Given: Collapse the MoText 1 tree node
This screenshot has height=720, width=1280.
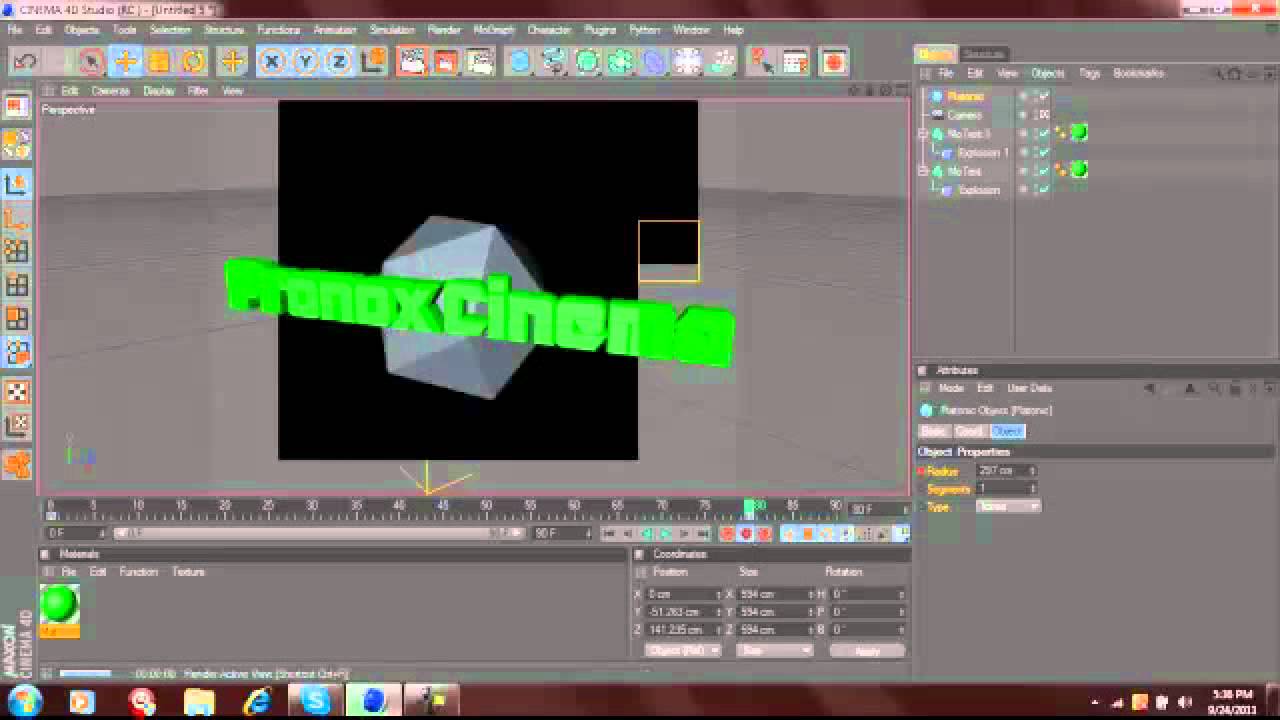Looking at the screenshot, I should coord(924,134).
